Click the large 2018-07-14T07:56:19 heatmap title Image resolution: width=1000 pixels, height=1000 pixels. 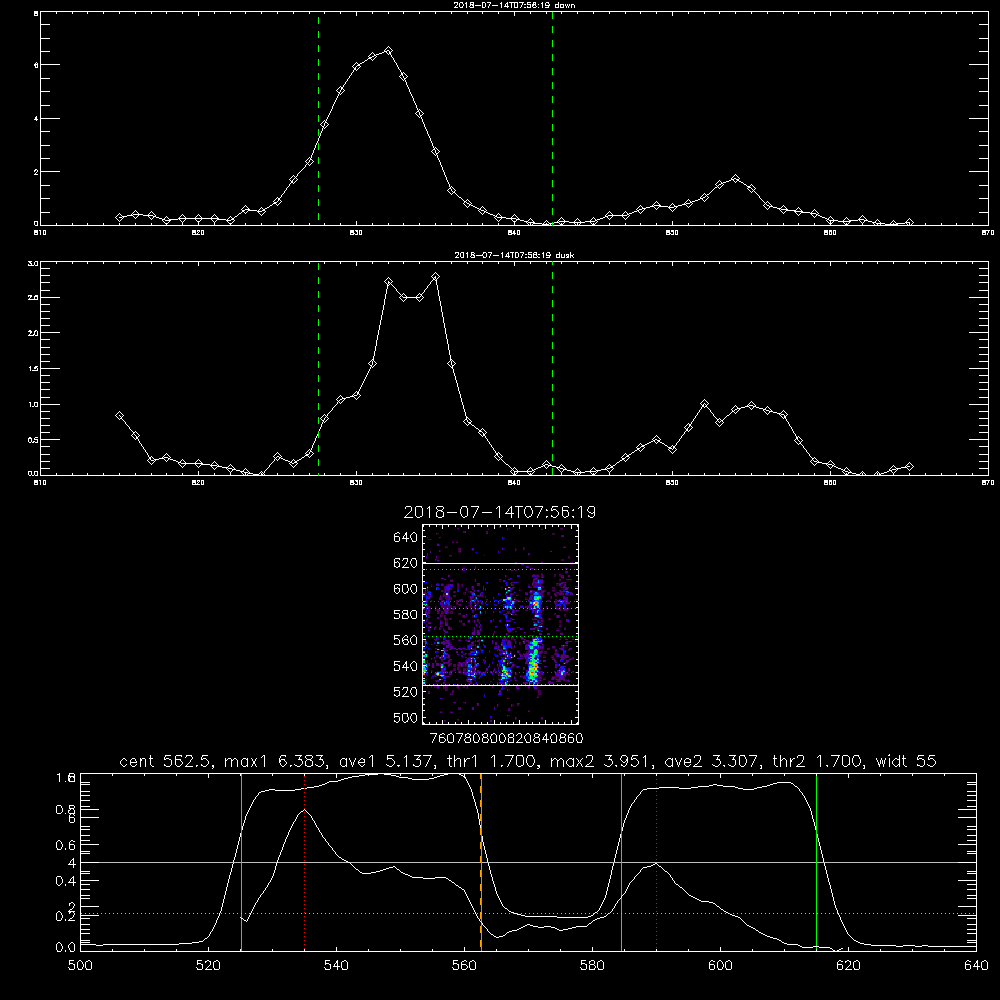click(x=500, y=512)
